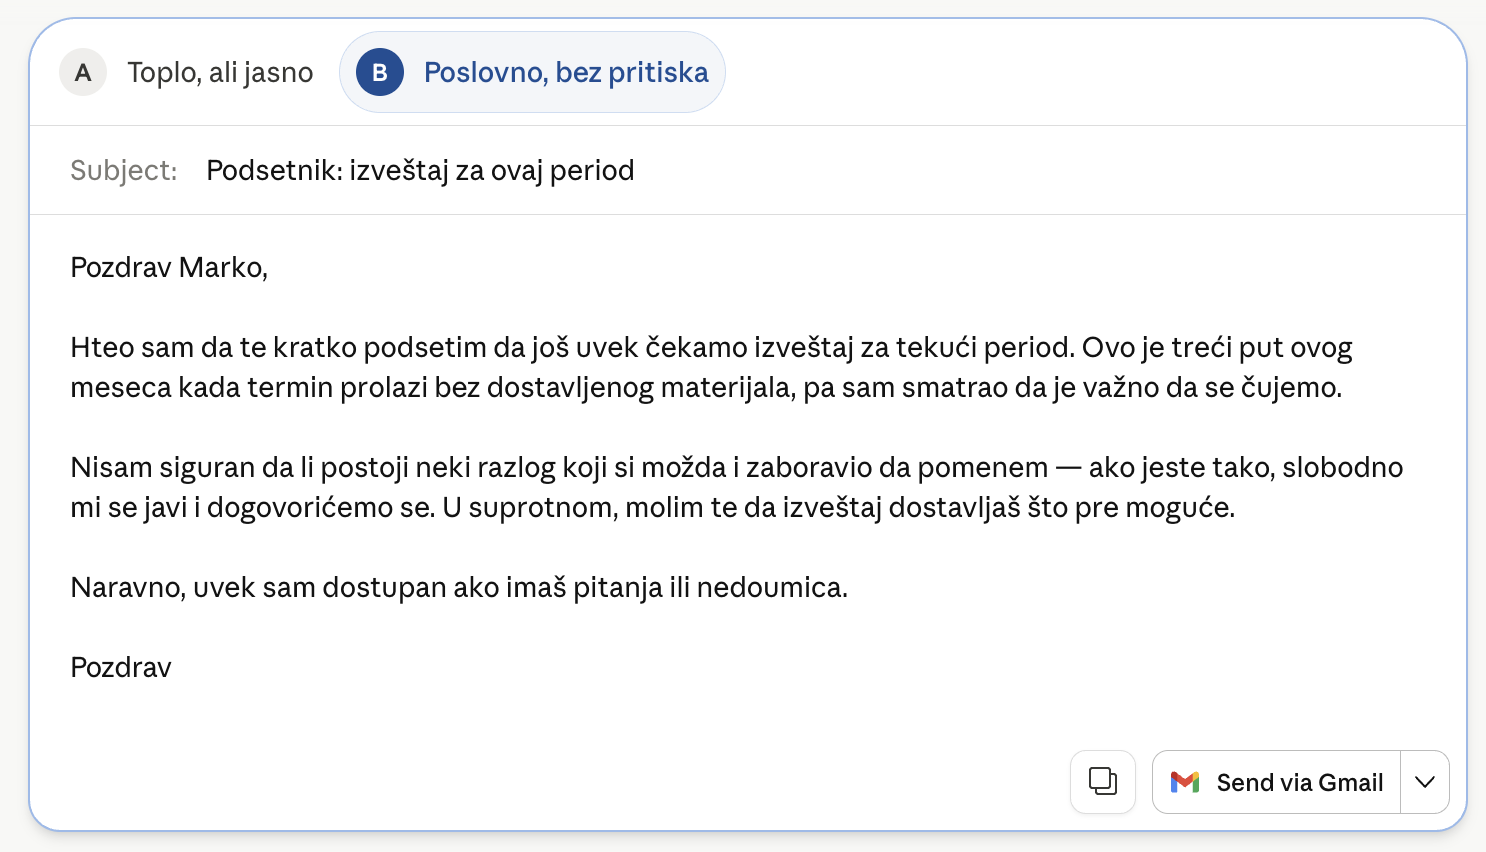Click the word "Marko" in the greeting
Screen dimensions: 1486x852
220,267
